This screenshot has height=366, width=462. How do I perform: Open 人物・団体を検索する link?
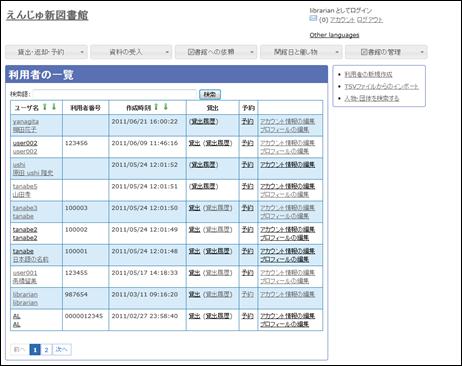(x=372, y=98)
